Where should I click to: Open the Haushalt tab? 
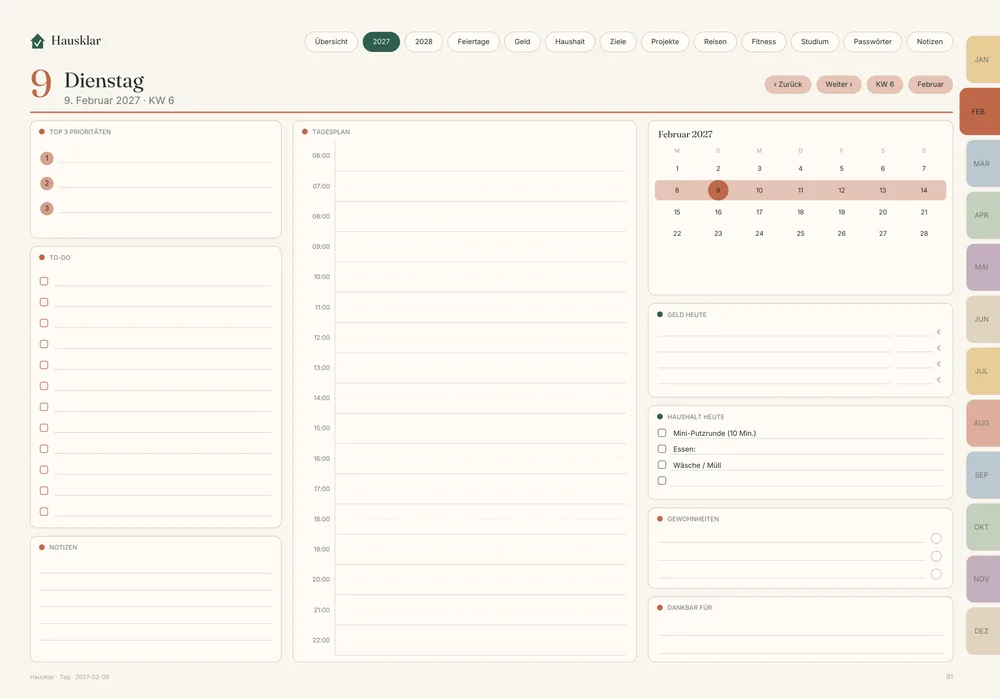(570, 42)
